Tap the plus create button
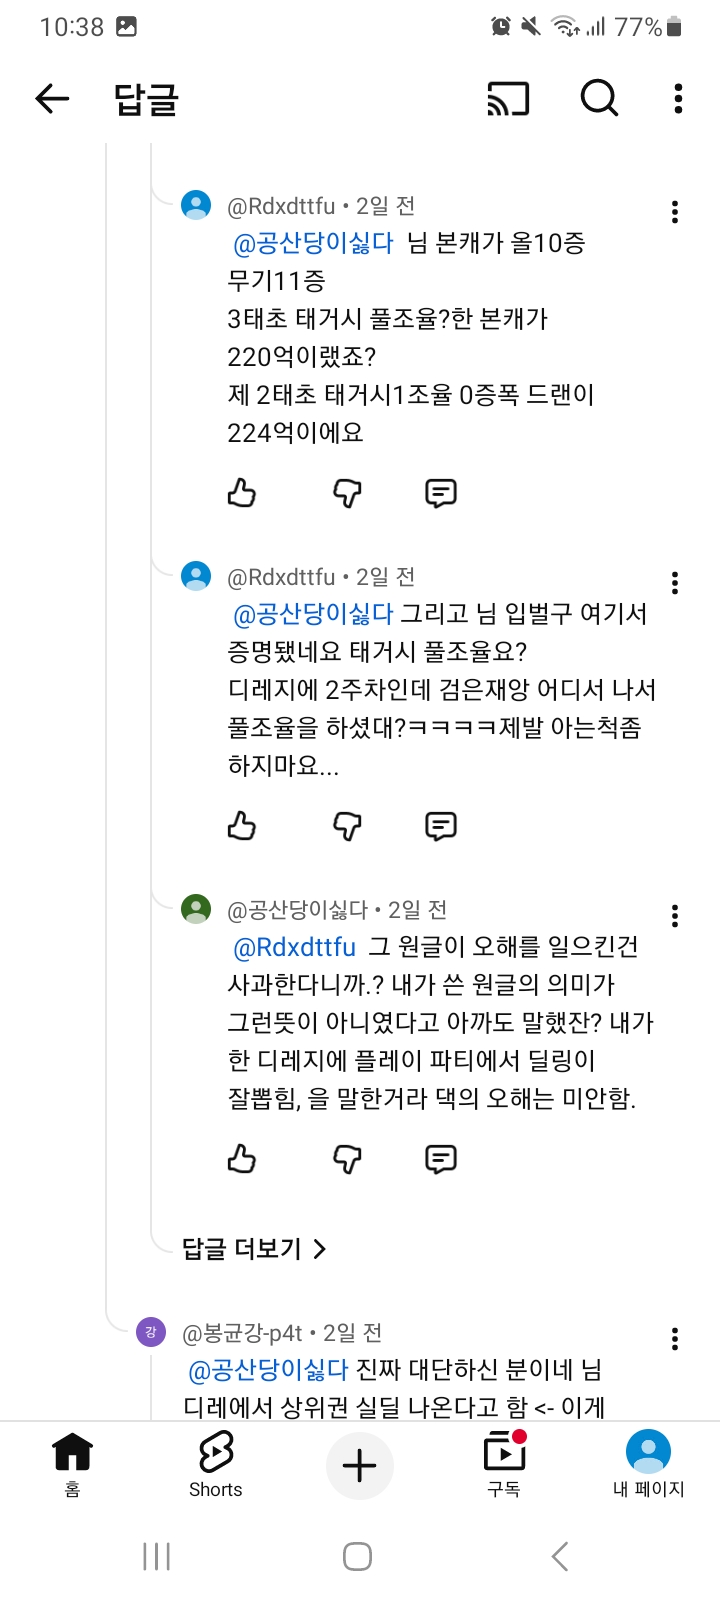This screenshot has height=1600, width=720. coord(360,1466)
